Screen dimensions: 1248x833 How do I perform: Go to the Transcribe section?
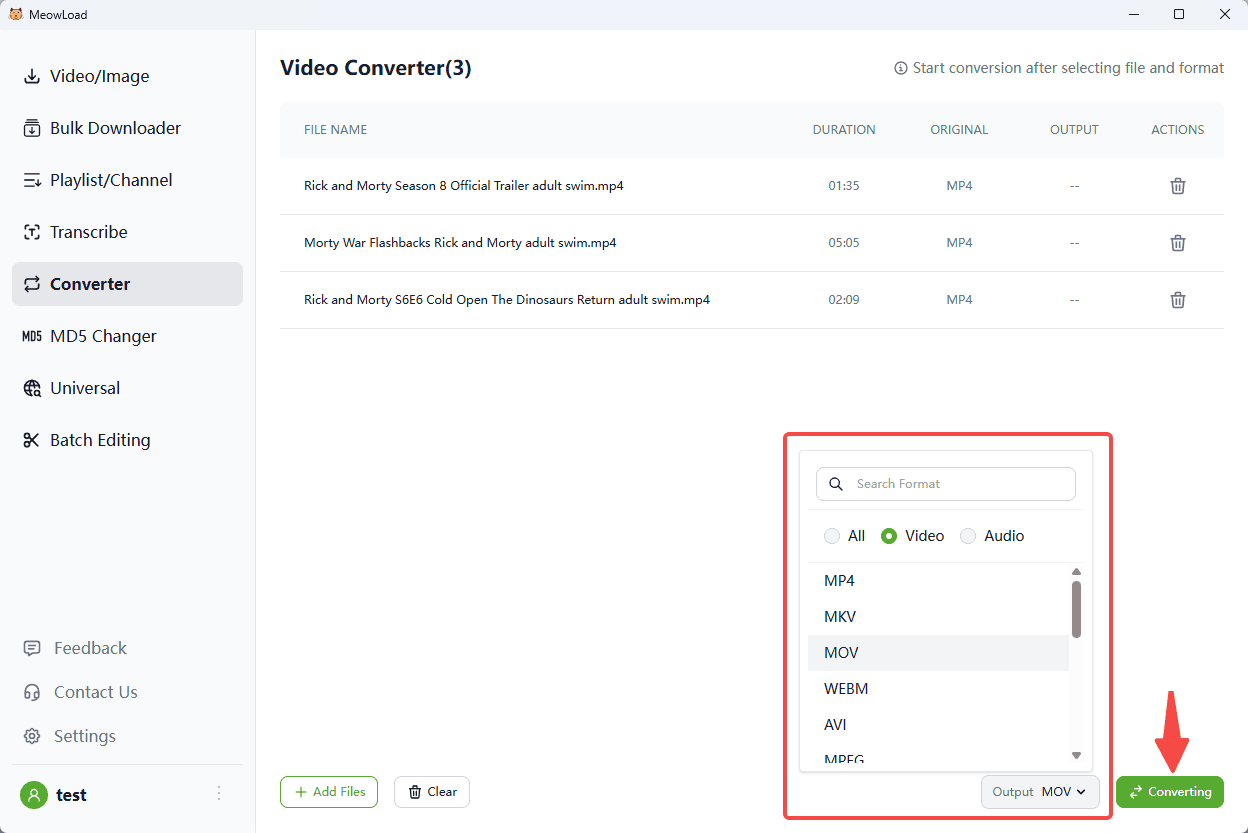(x=88, y=232)
